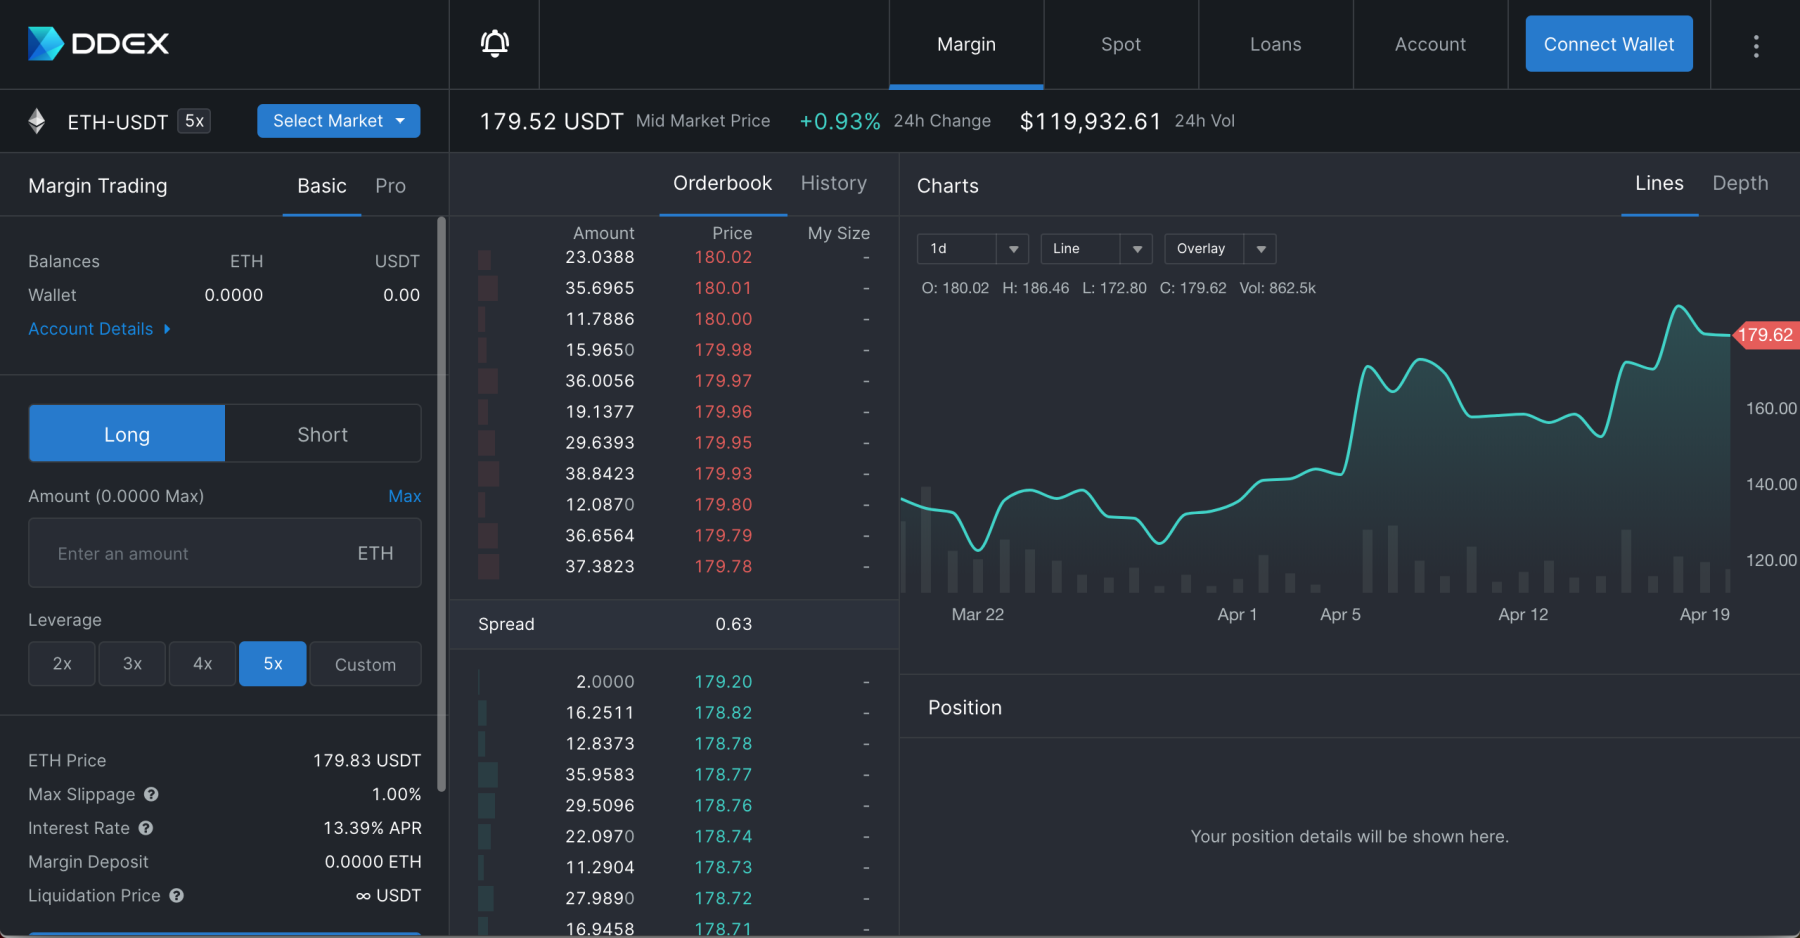Open the History tab in orderbook panel
This screenshot has width=1800, height=938.
(833, 183)
